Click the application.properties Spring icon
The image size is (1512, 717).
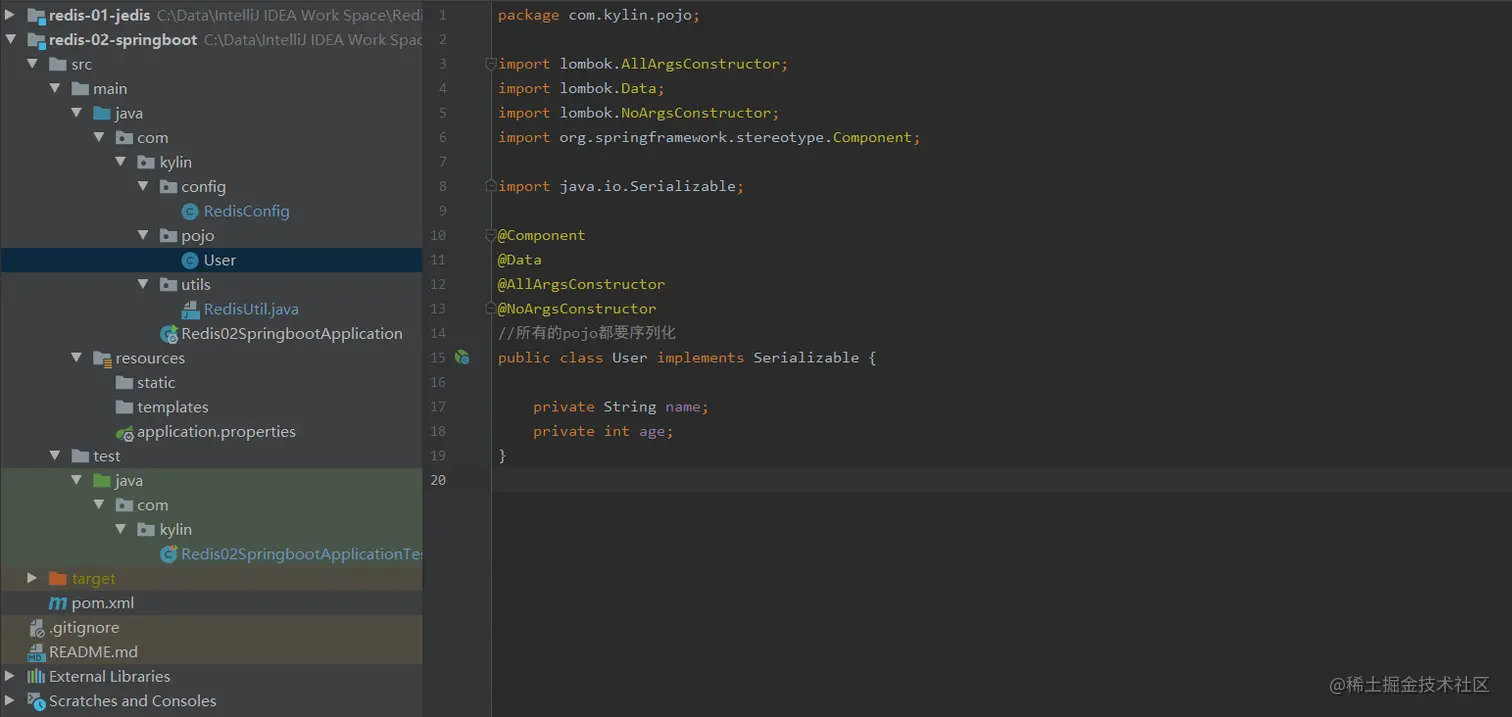click(124, 432)
